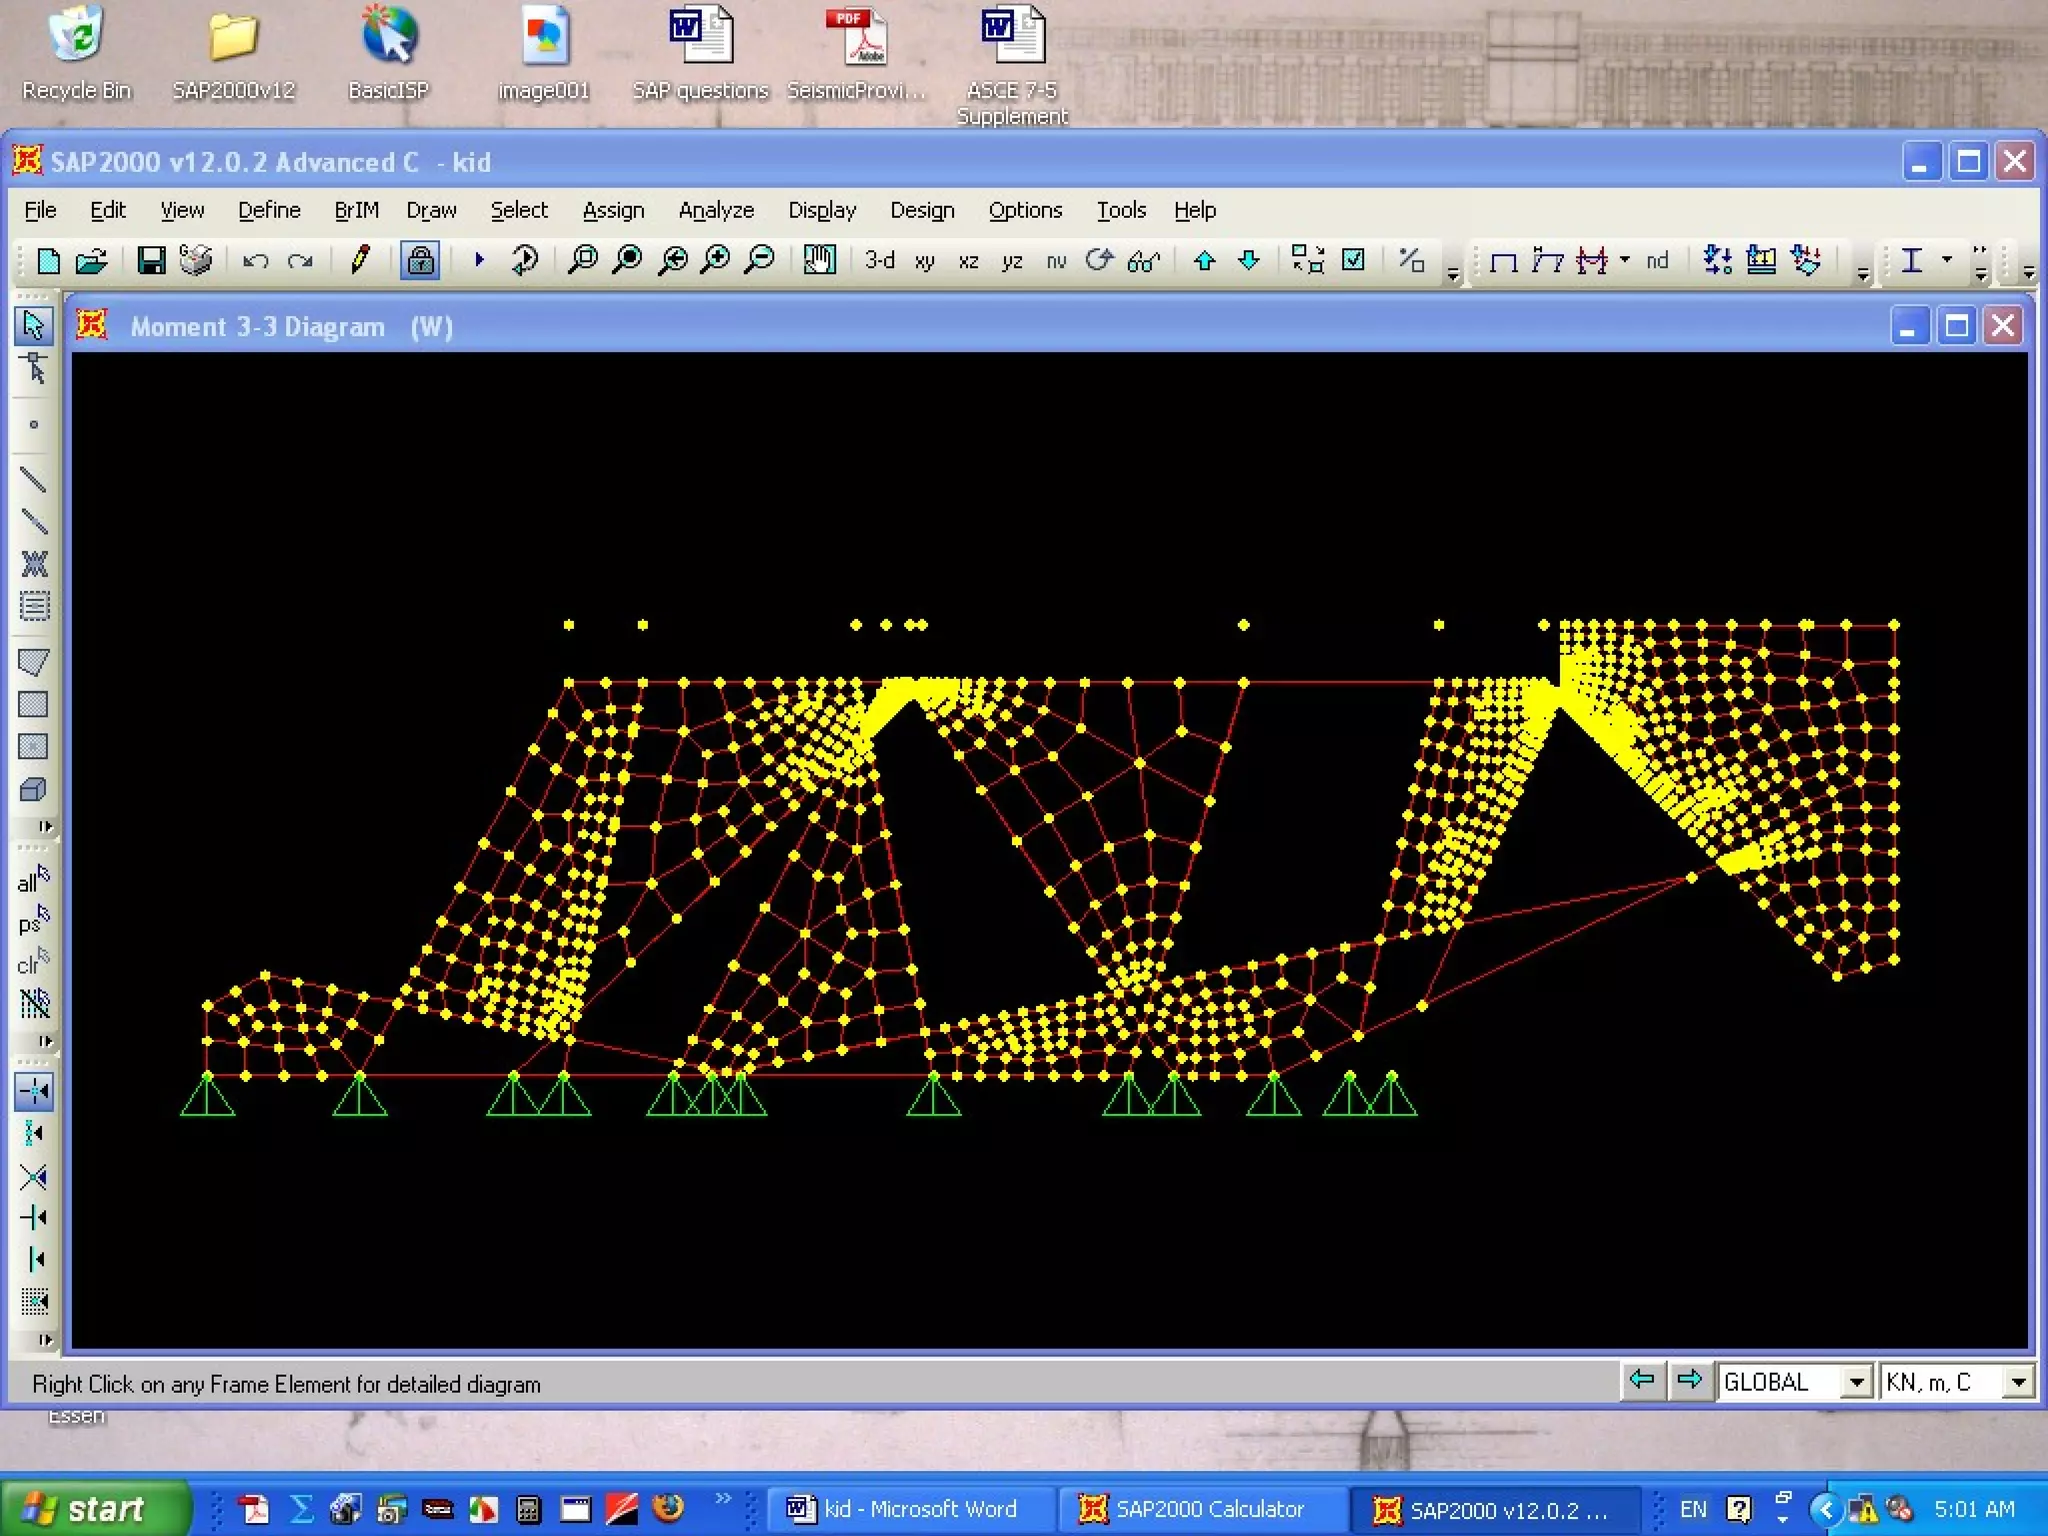Click the Clear Selection 'clr' tool

click(x=33, y=962)
